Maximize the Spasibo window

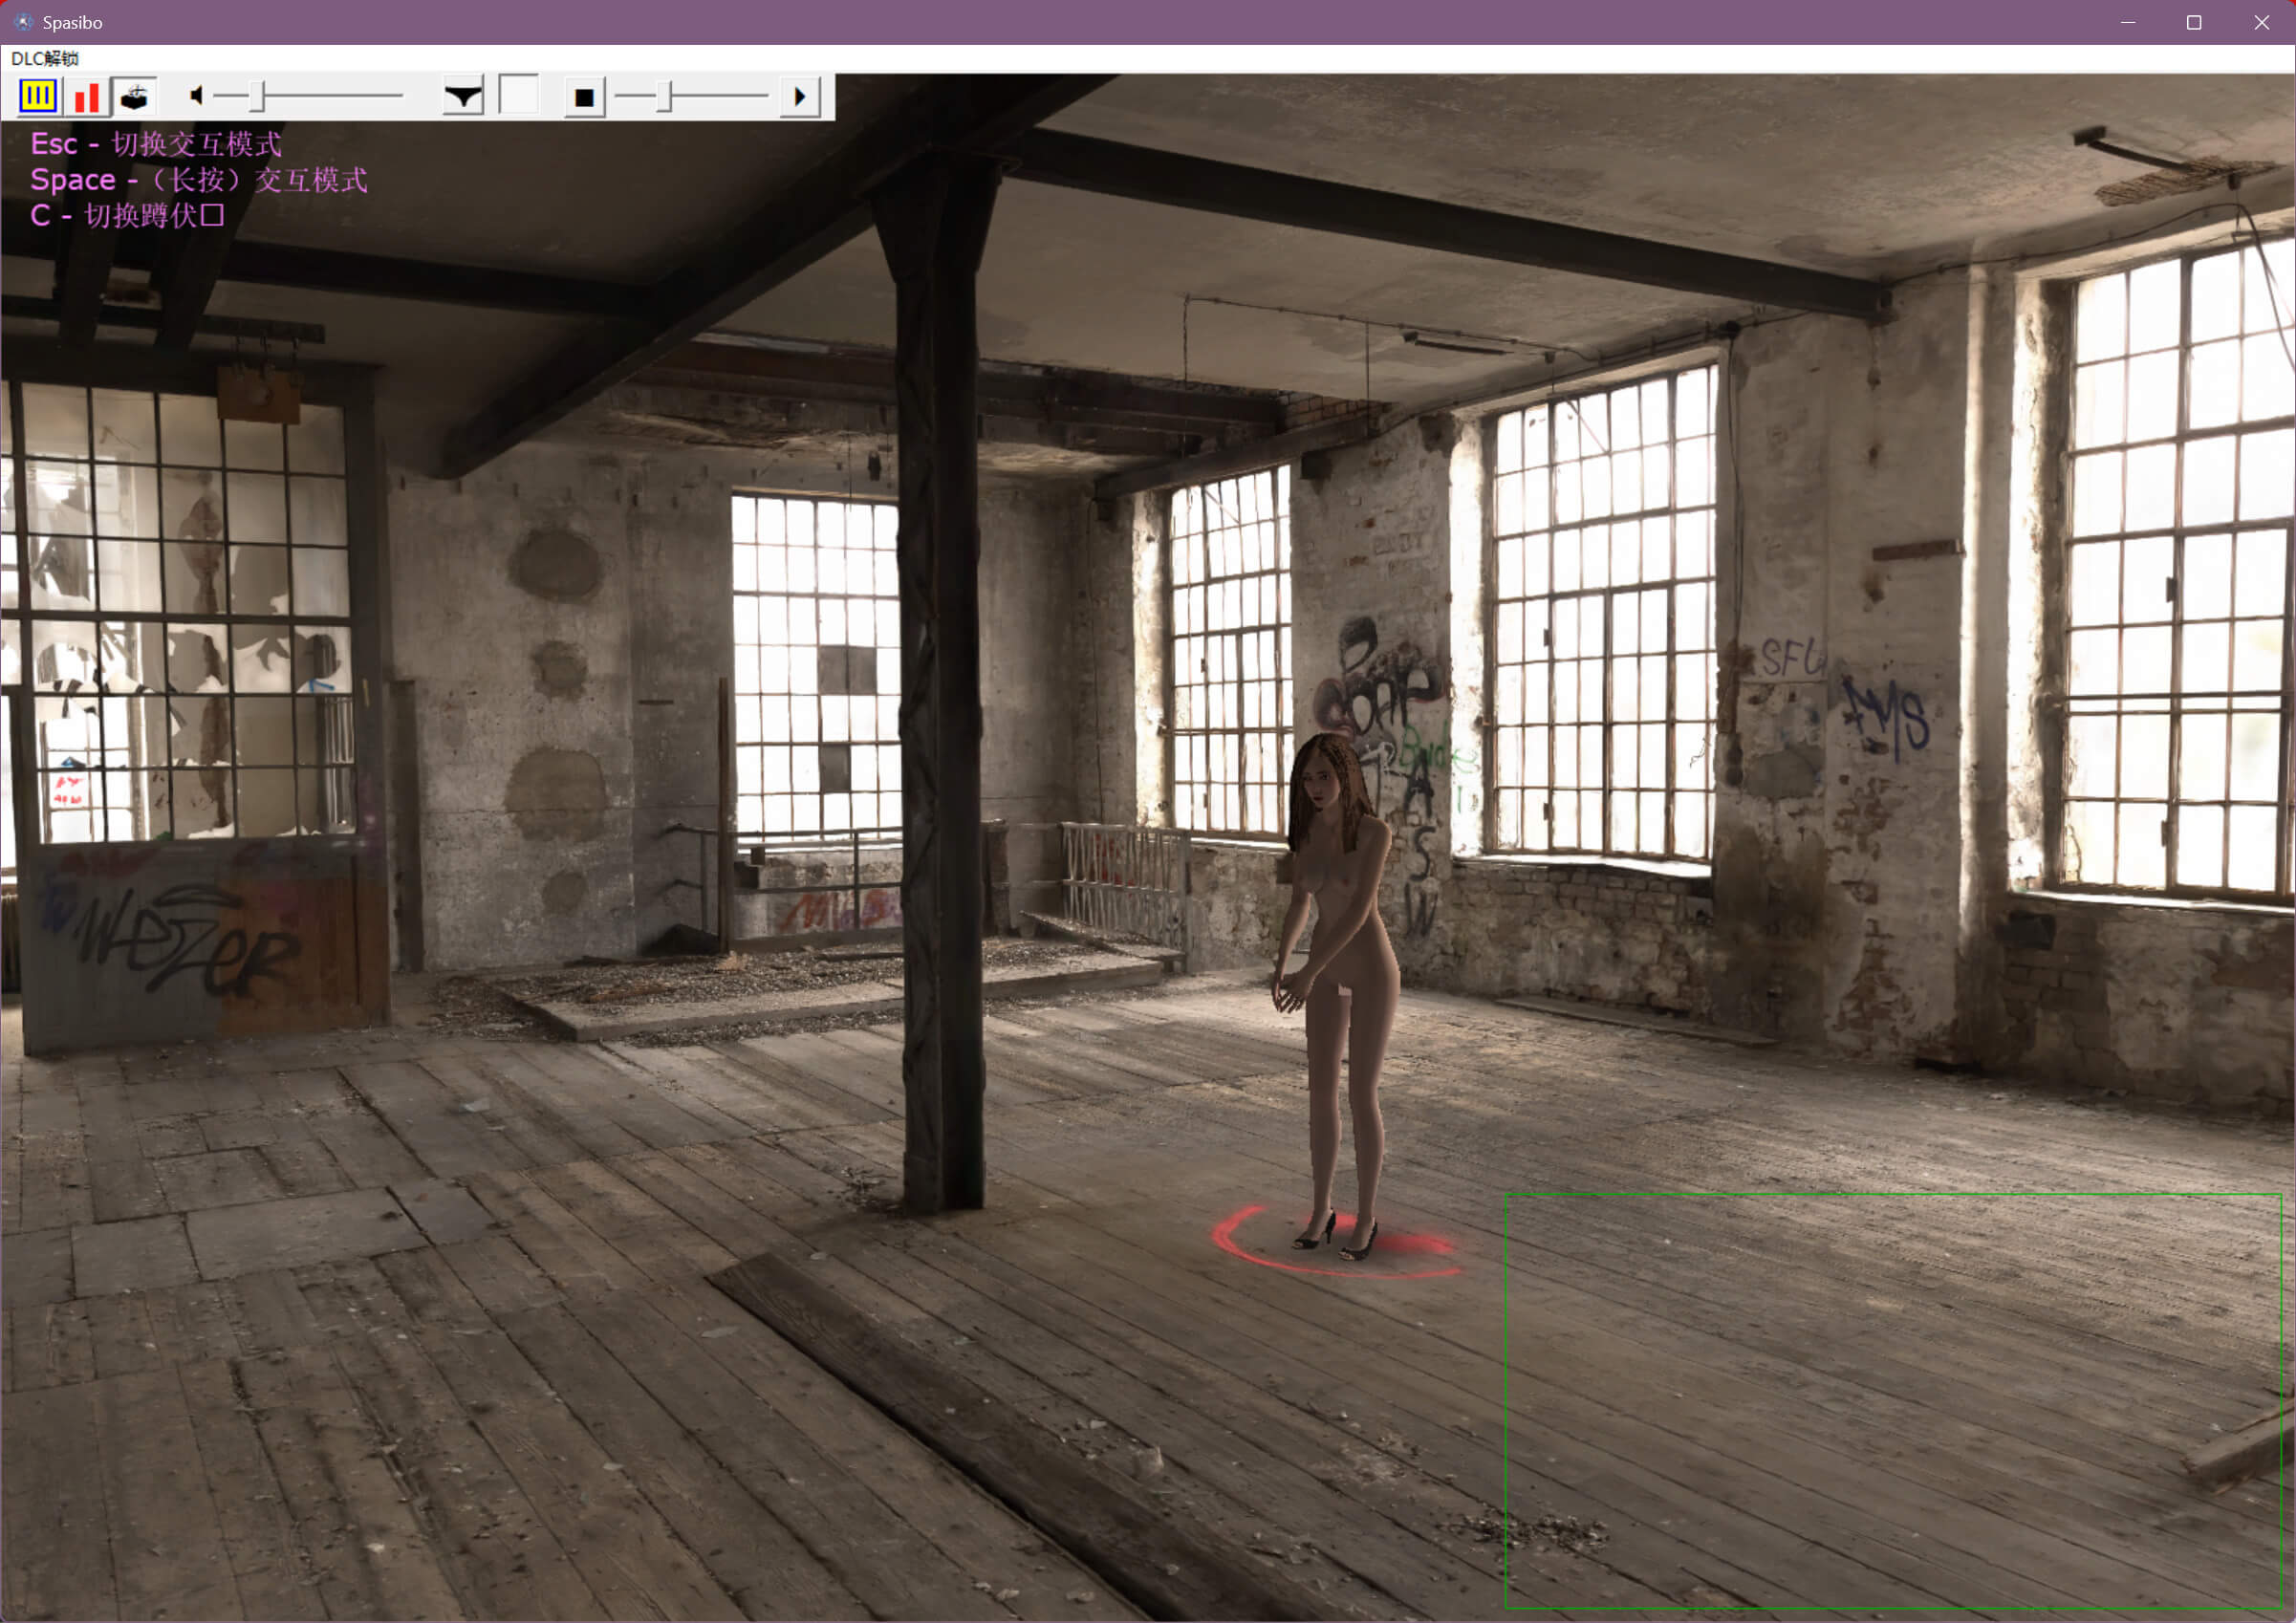point(2194,22)
